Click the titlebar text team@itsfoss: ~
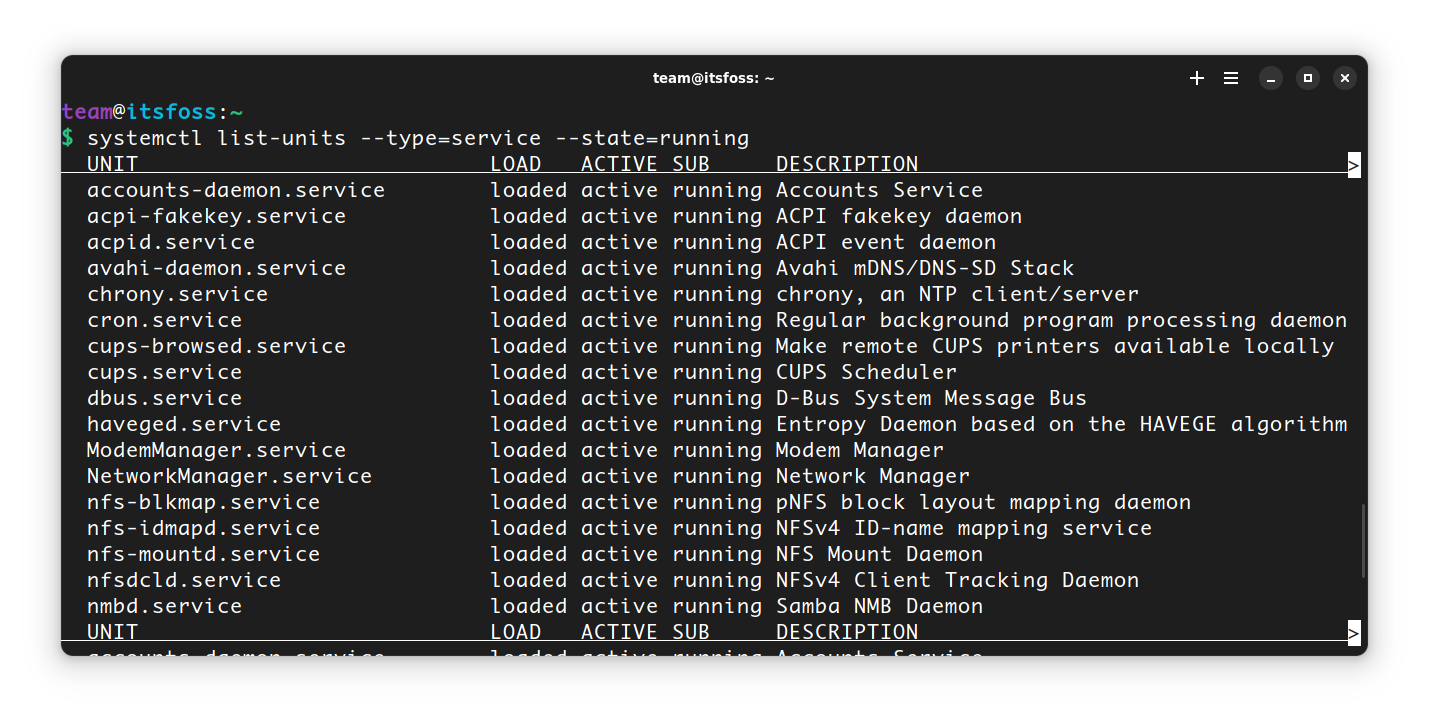 [x=713, y=77]
